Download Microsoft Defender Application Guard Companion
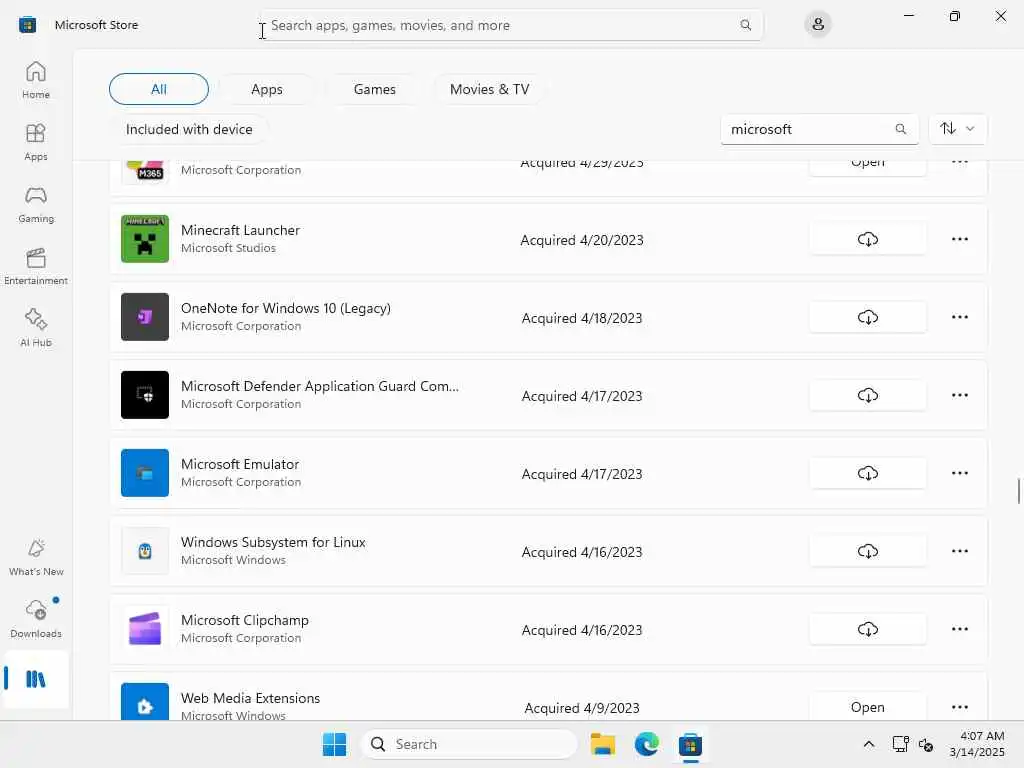Image resolution: width=1024 pixels, height=768 pixels. (867, 395)
